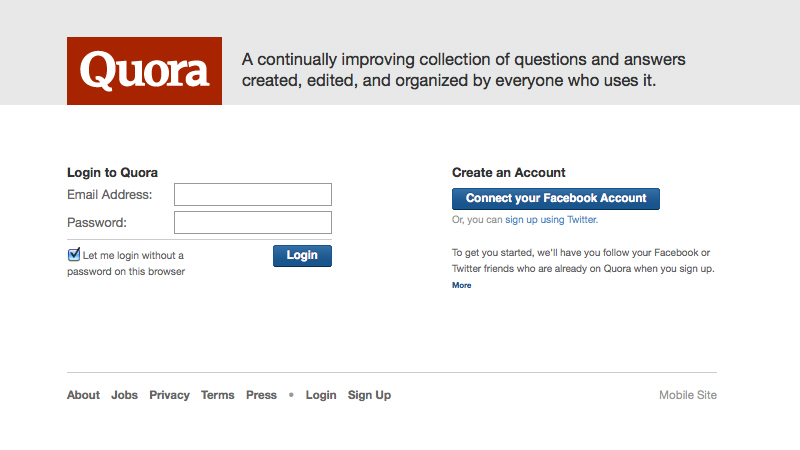The height and width of the screenshot is (450, 800).
Task: Click the "Create an Account" heading
Action: (509, 172)
